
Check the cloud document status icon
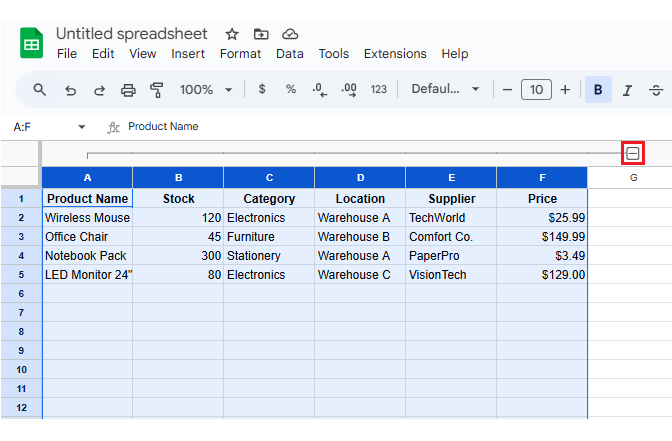pyautogui.click(x=290, y=34)
